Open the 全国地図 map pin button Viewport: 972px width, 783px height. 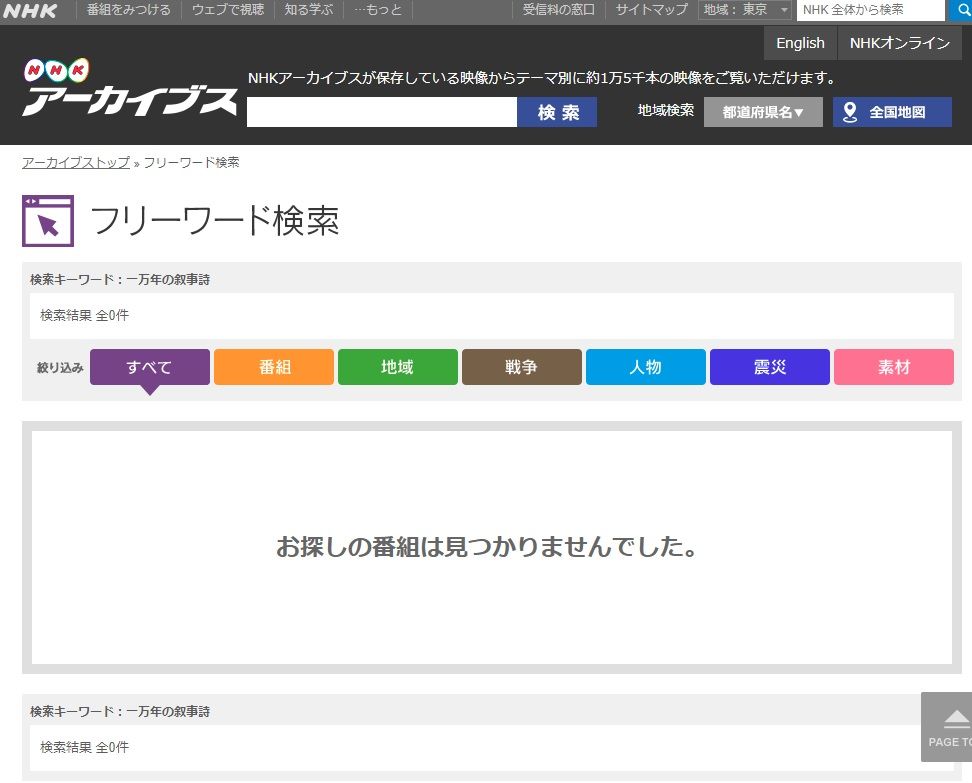[x=892, y=112]
